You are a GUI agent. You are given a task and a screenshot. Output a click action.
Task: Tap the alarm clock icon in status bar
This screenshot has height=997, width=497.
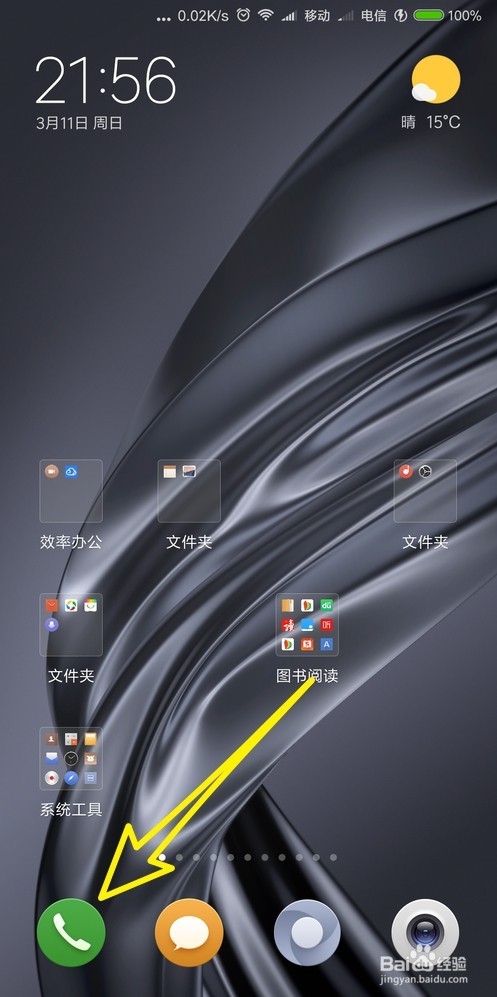coord(243,16)
